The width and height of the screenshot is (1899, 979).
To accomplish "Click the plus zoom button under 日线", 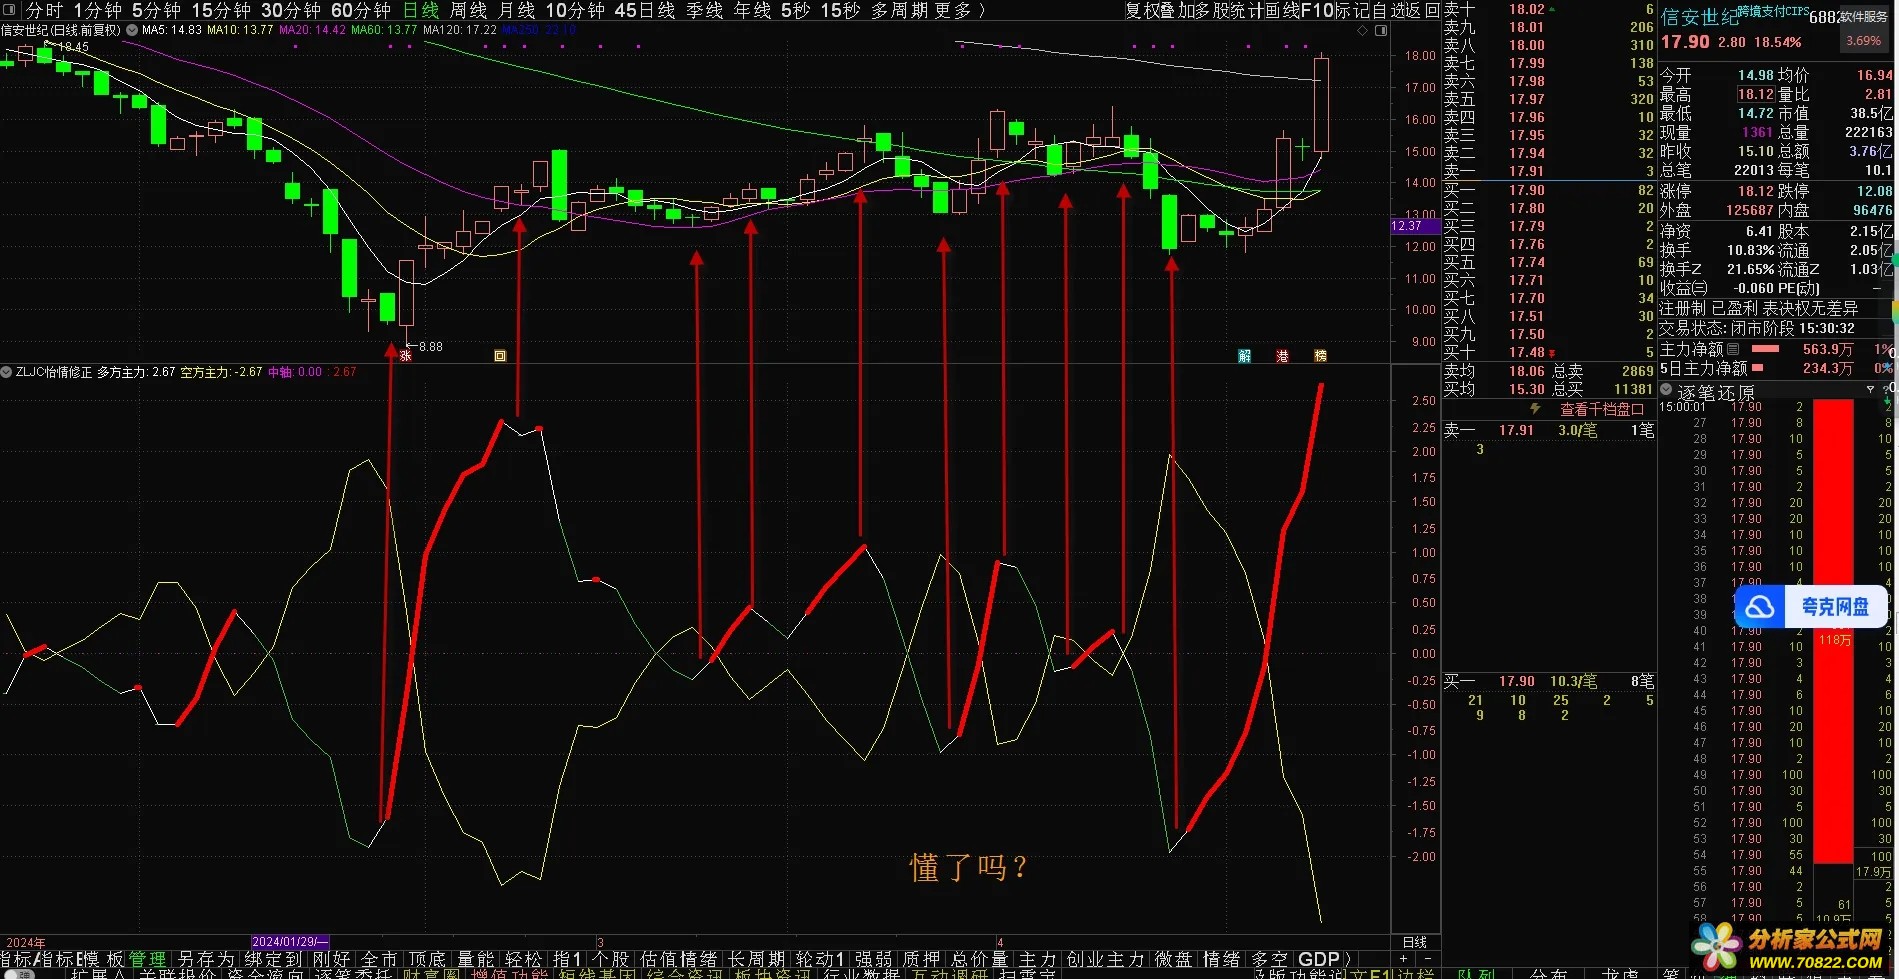I will (1403, 959).
